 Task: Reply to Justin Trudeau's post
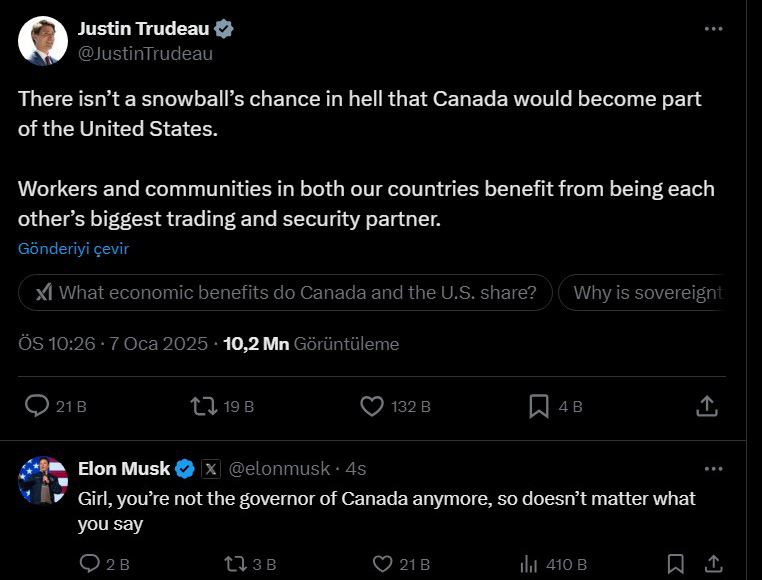[38, 406]
